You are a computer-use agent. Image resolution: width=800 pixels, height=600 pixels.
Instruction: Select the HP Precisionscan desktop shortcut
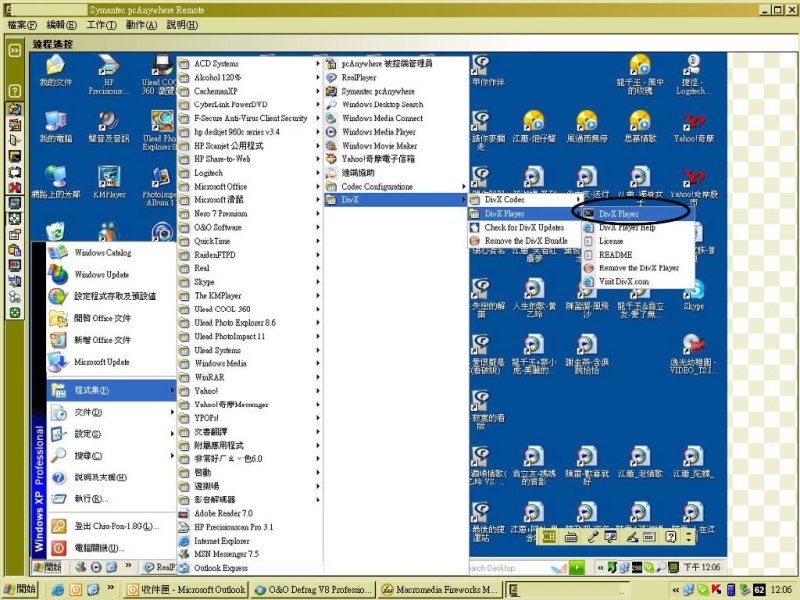click(x=109, y=74)
